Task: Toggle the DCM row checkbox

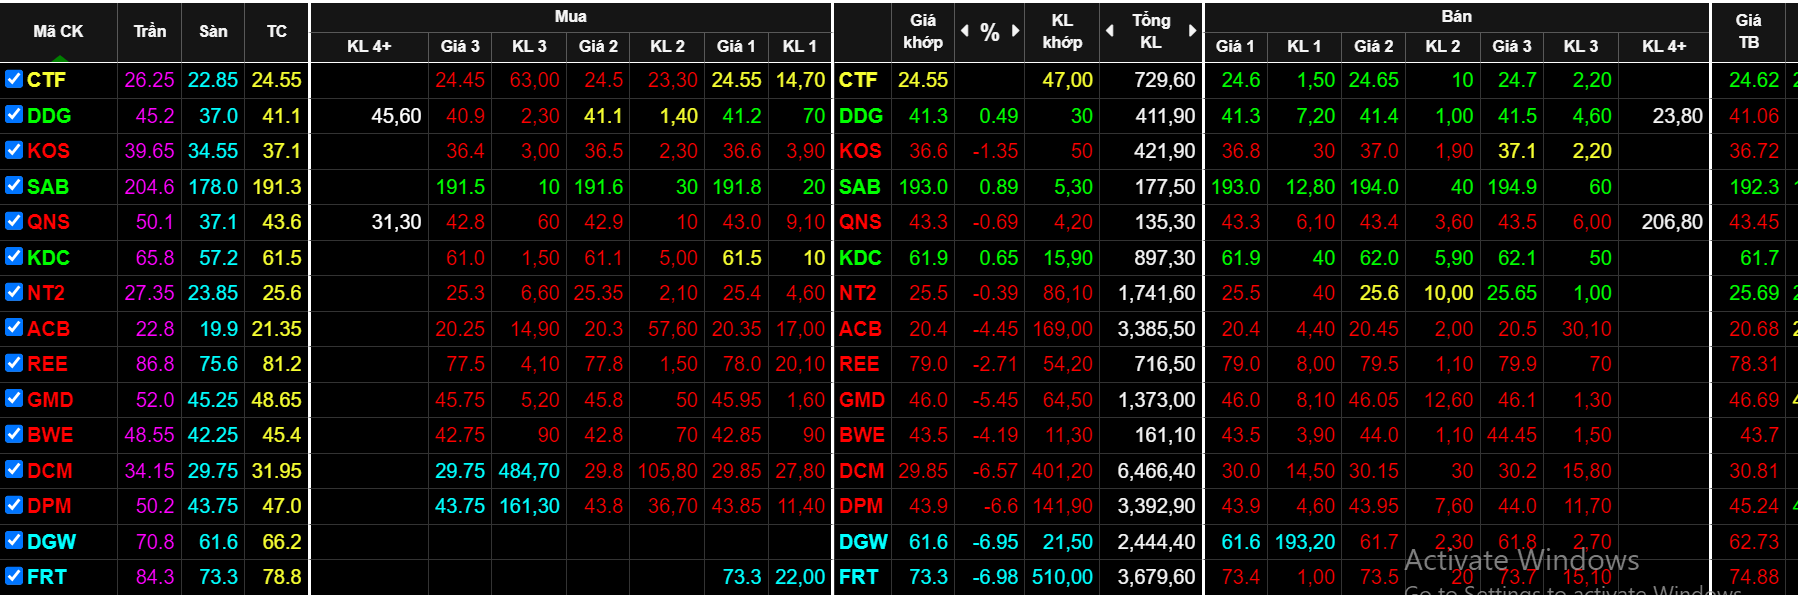Action: 14,469
